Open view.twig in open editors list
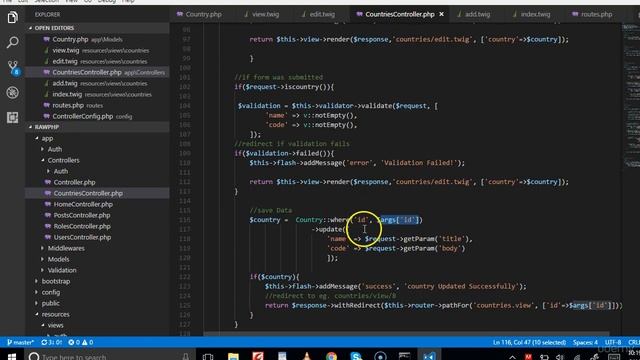Image resolution: width=640 pixels, height=360 pixels. [97, 51]
